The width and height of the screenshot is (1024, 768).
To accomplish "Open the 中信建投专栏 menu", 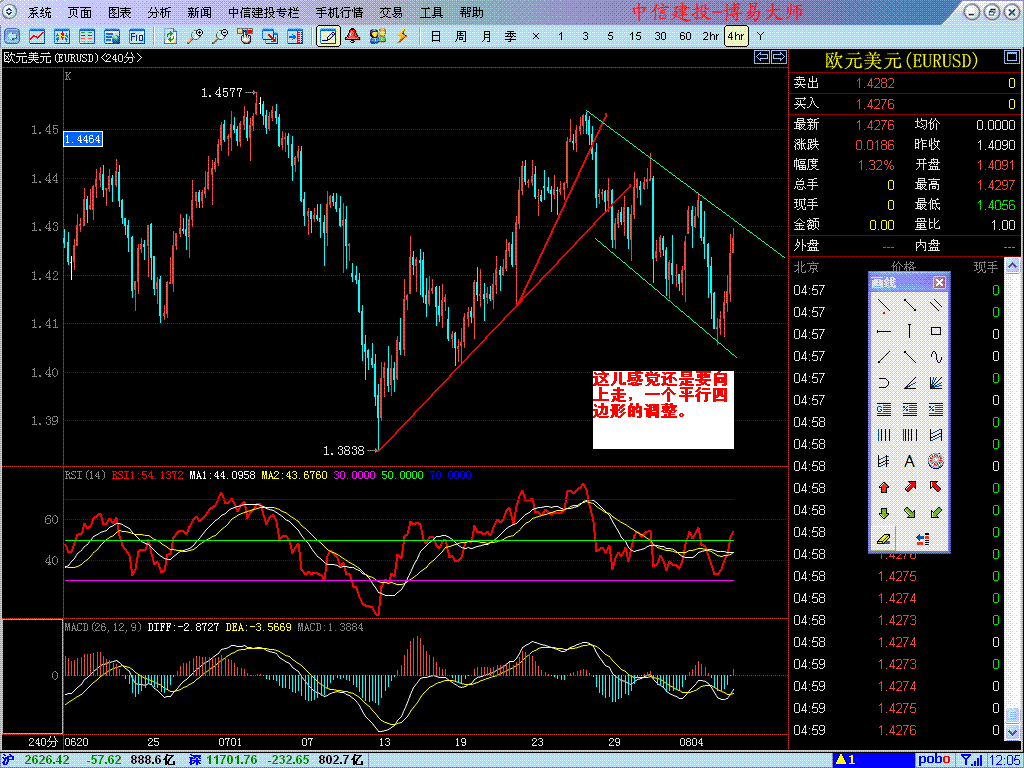I will pyautogui.click(x=265, y=12).
